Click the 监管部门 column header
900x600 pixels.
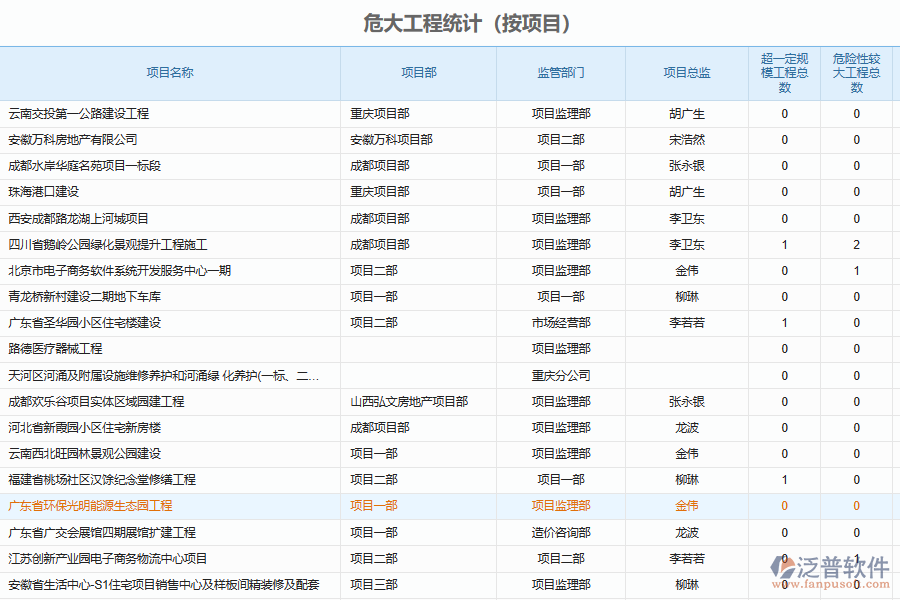click(561, 73)
